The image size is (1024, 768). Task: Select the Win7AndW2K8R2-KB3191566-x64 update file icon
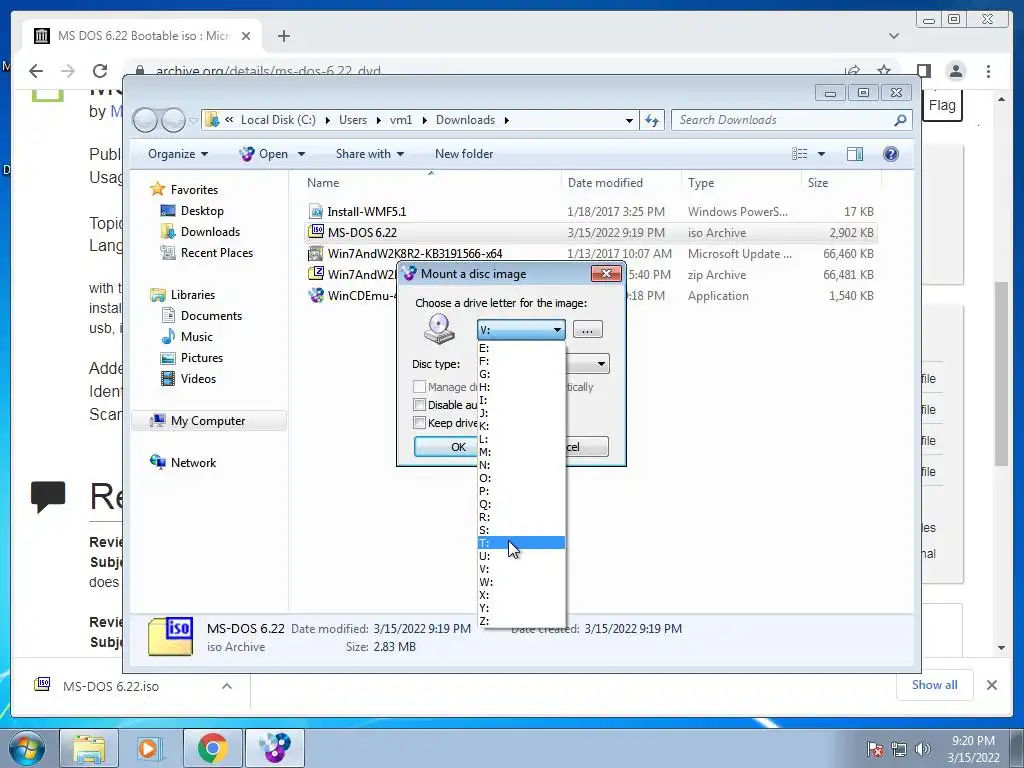pyautogui.click(x=316, y=253)
